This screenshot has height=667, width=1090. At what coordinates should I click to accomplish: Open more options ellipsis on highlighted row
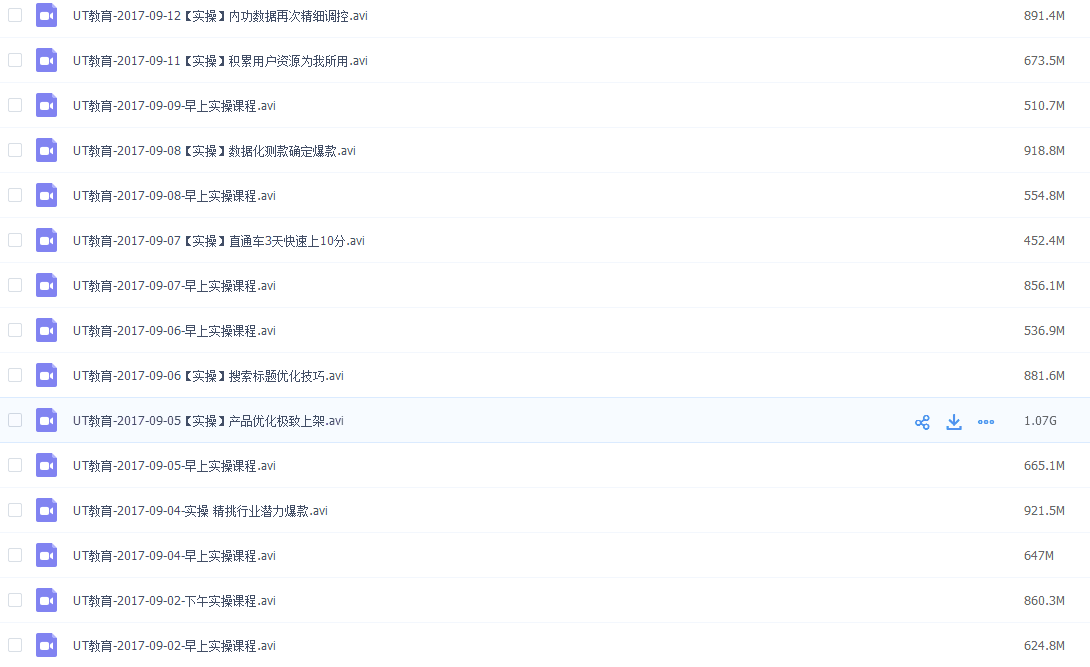click(986, 422)
